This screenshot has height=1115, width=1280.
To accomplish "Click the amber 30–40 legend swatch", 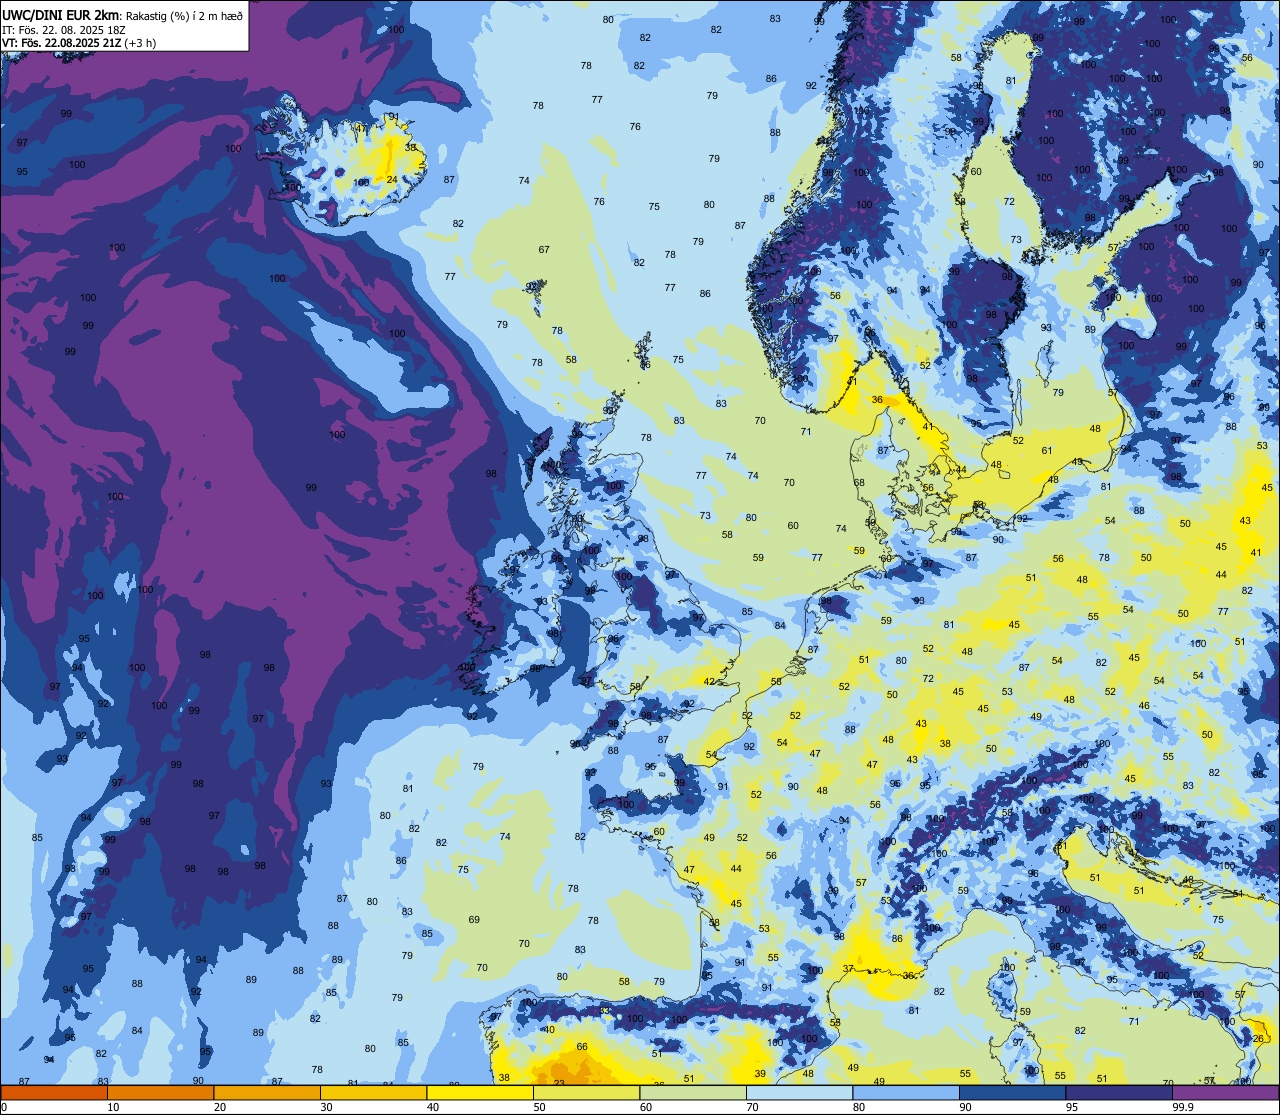I will [373, 1092].
